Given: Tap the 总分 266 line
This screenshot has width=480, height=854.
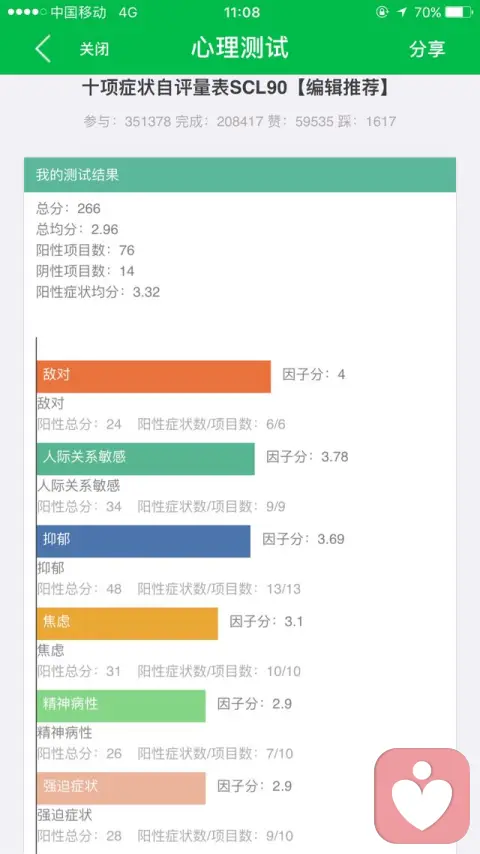Looking at the screenshot, I should point(69,209).
